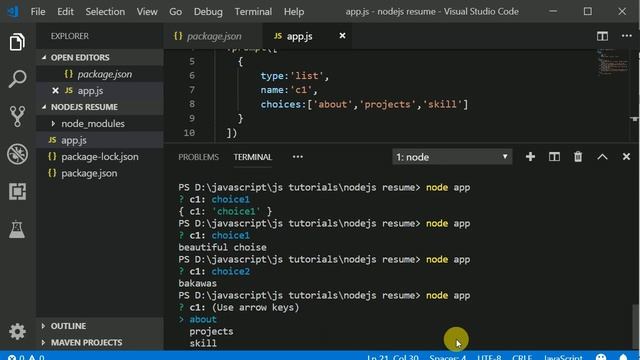Image resolution: width=640 pixels, height=360 pixels.
Task: Open the Debug menu
Action: (x=208, y=12)
